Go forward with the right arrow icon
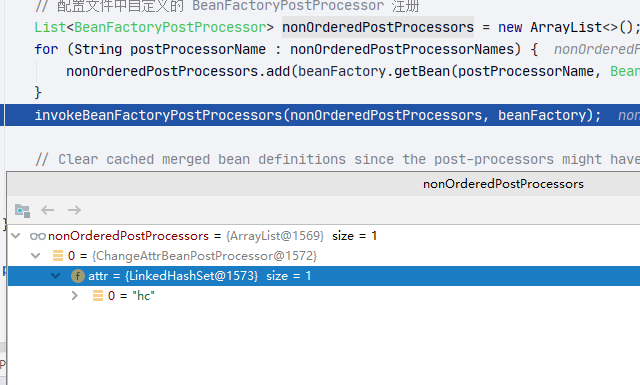This screenshot has height=385, width=640. (x=74, y=210)
